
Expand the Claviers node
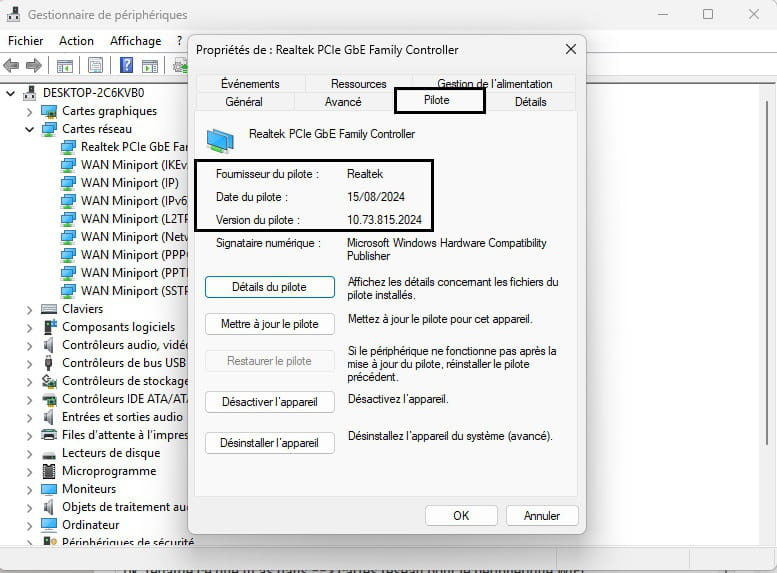(29, 310)
